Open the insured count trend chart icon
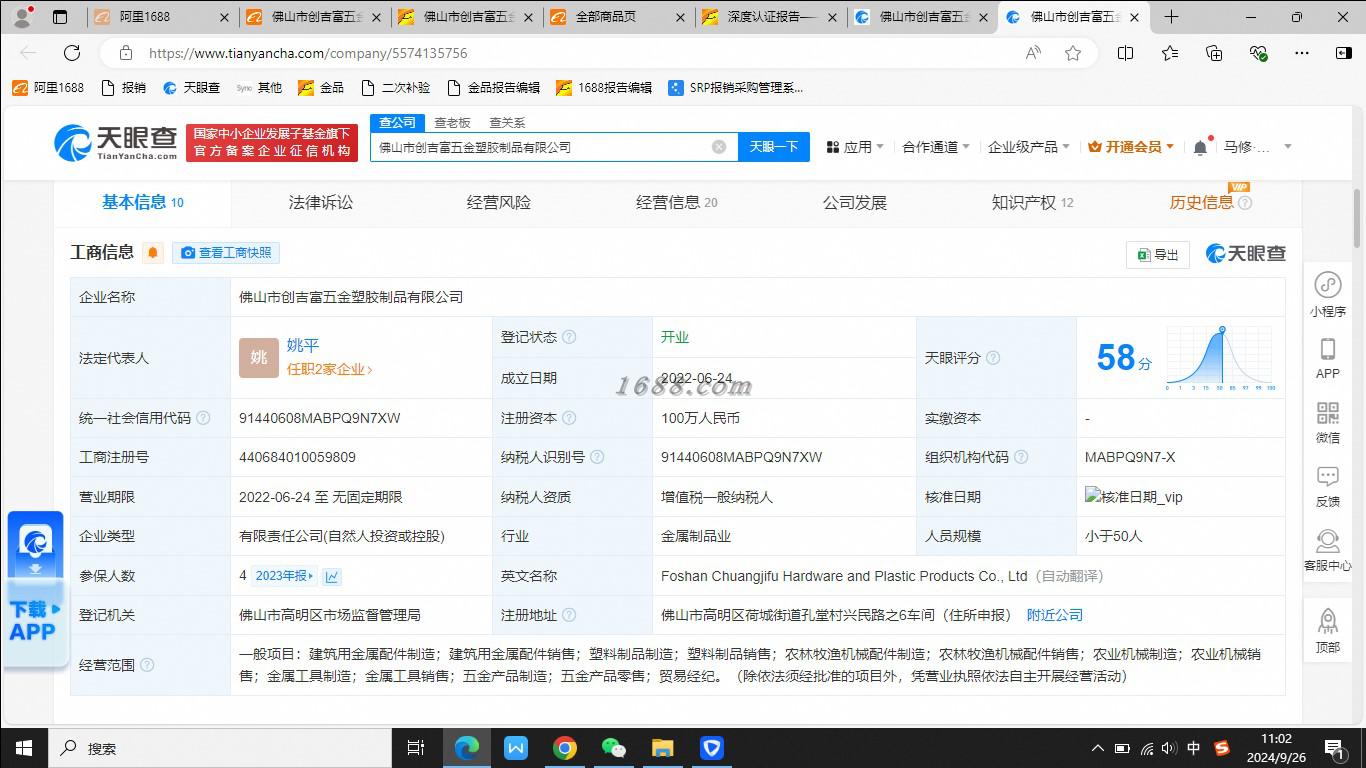Screen dimensions: 1366x768 click(332, 576)
